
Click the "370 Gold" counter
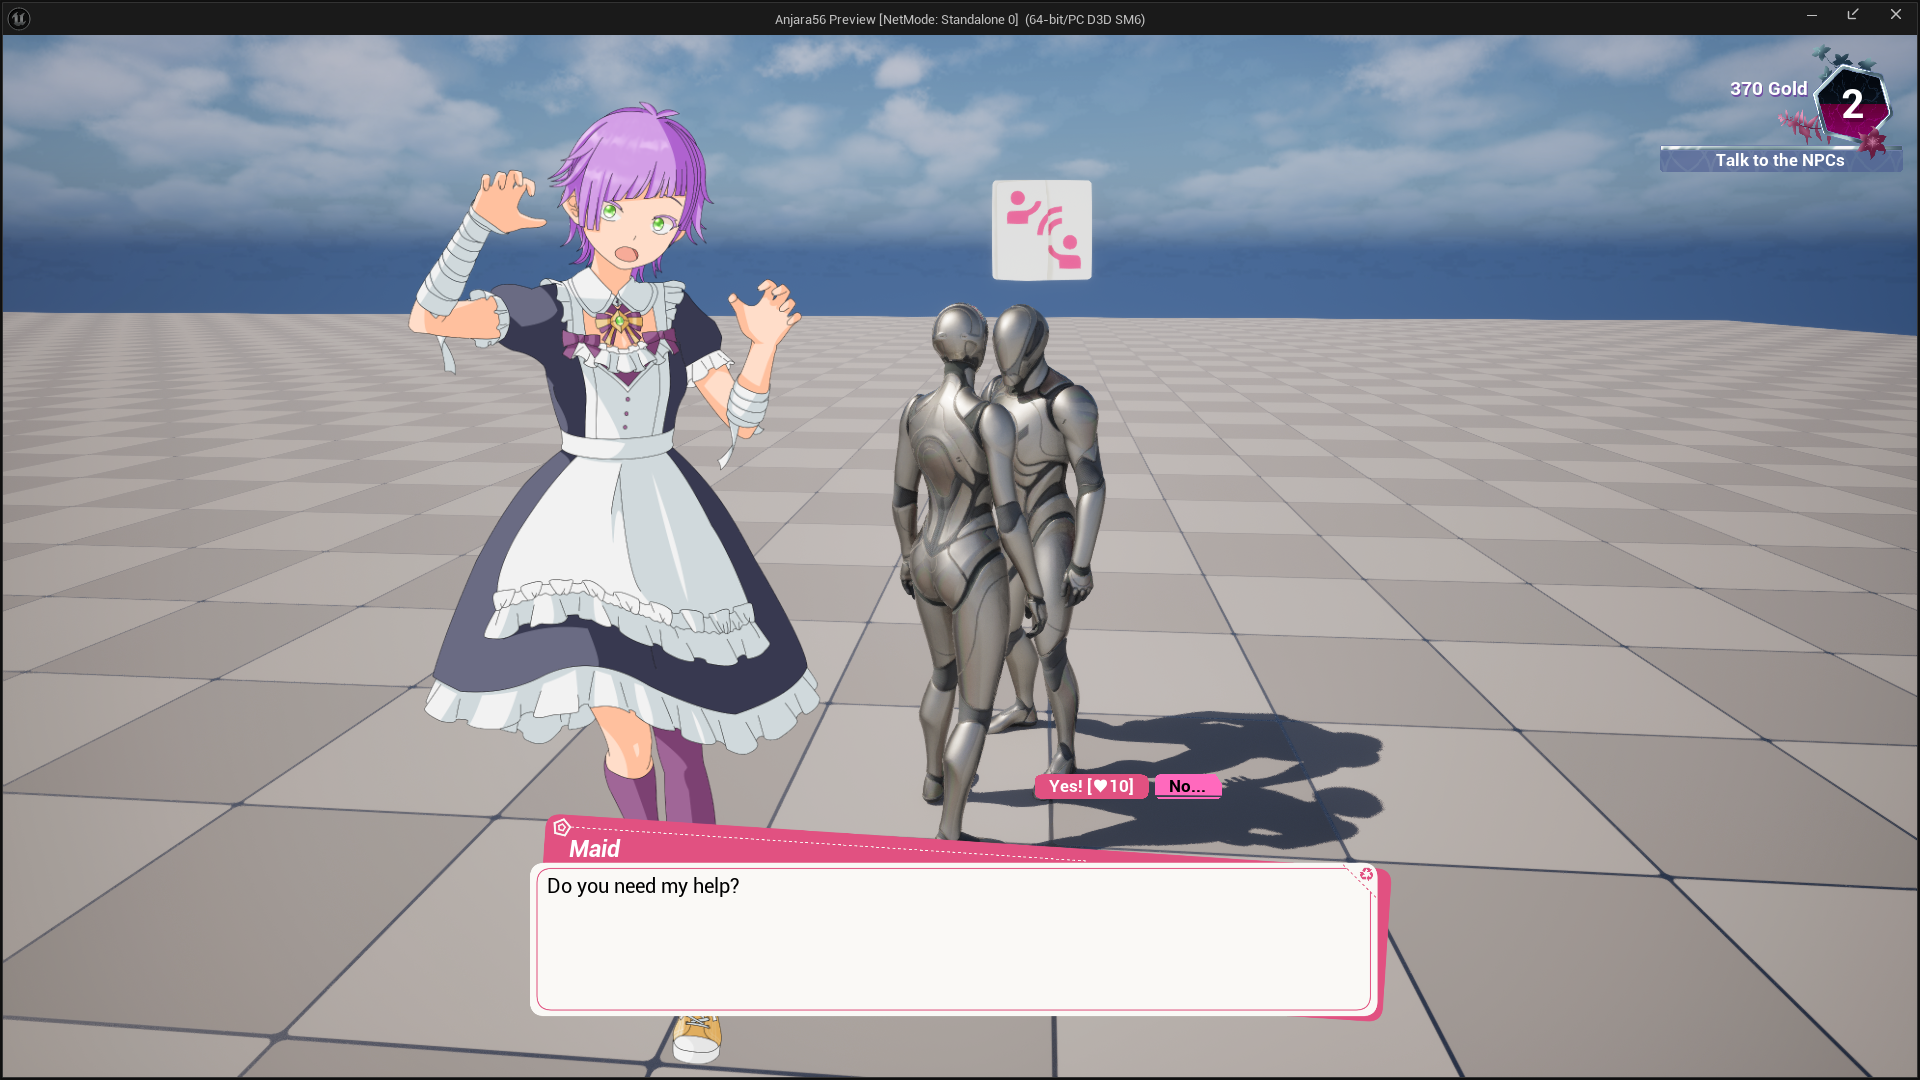coord(1768,89)
